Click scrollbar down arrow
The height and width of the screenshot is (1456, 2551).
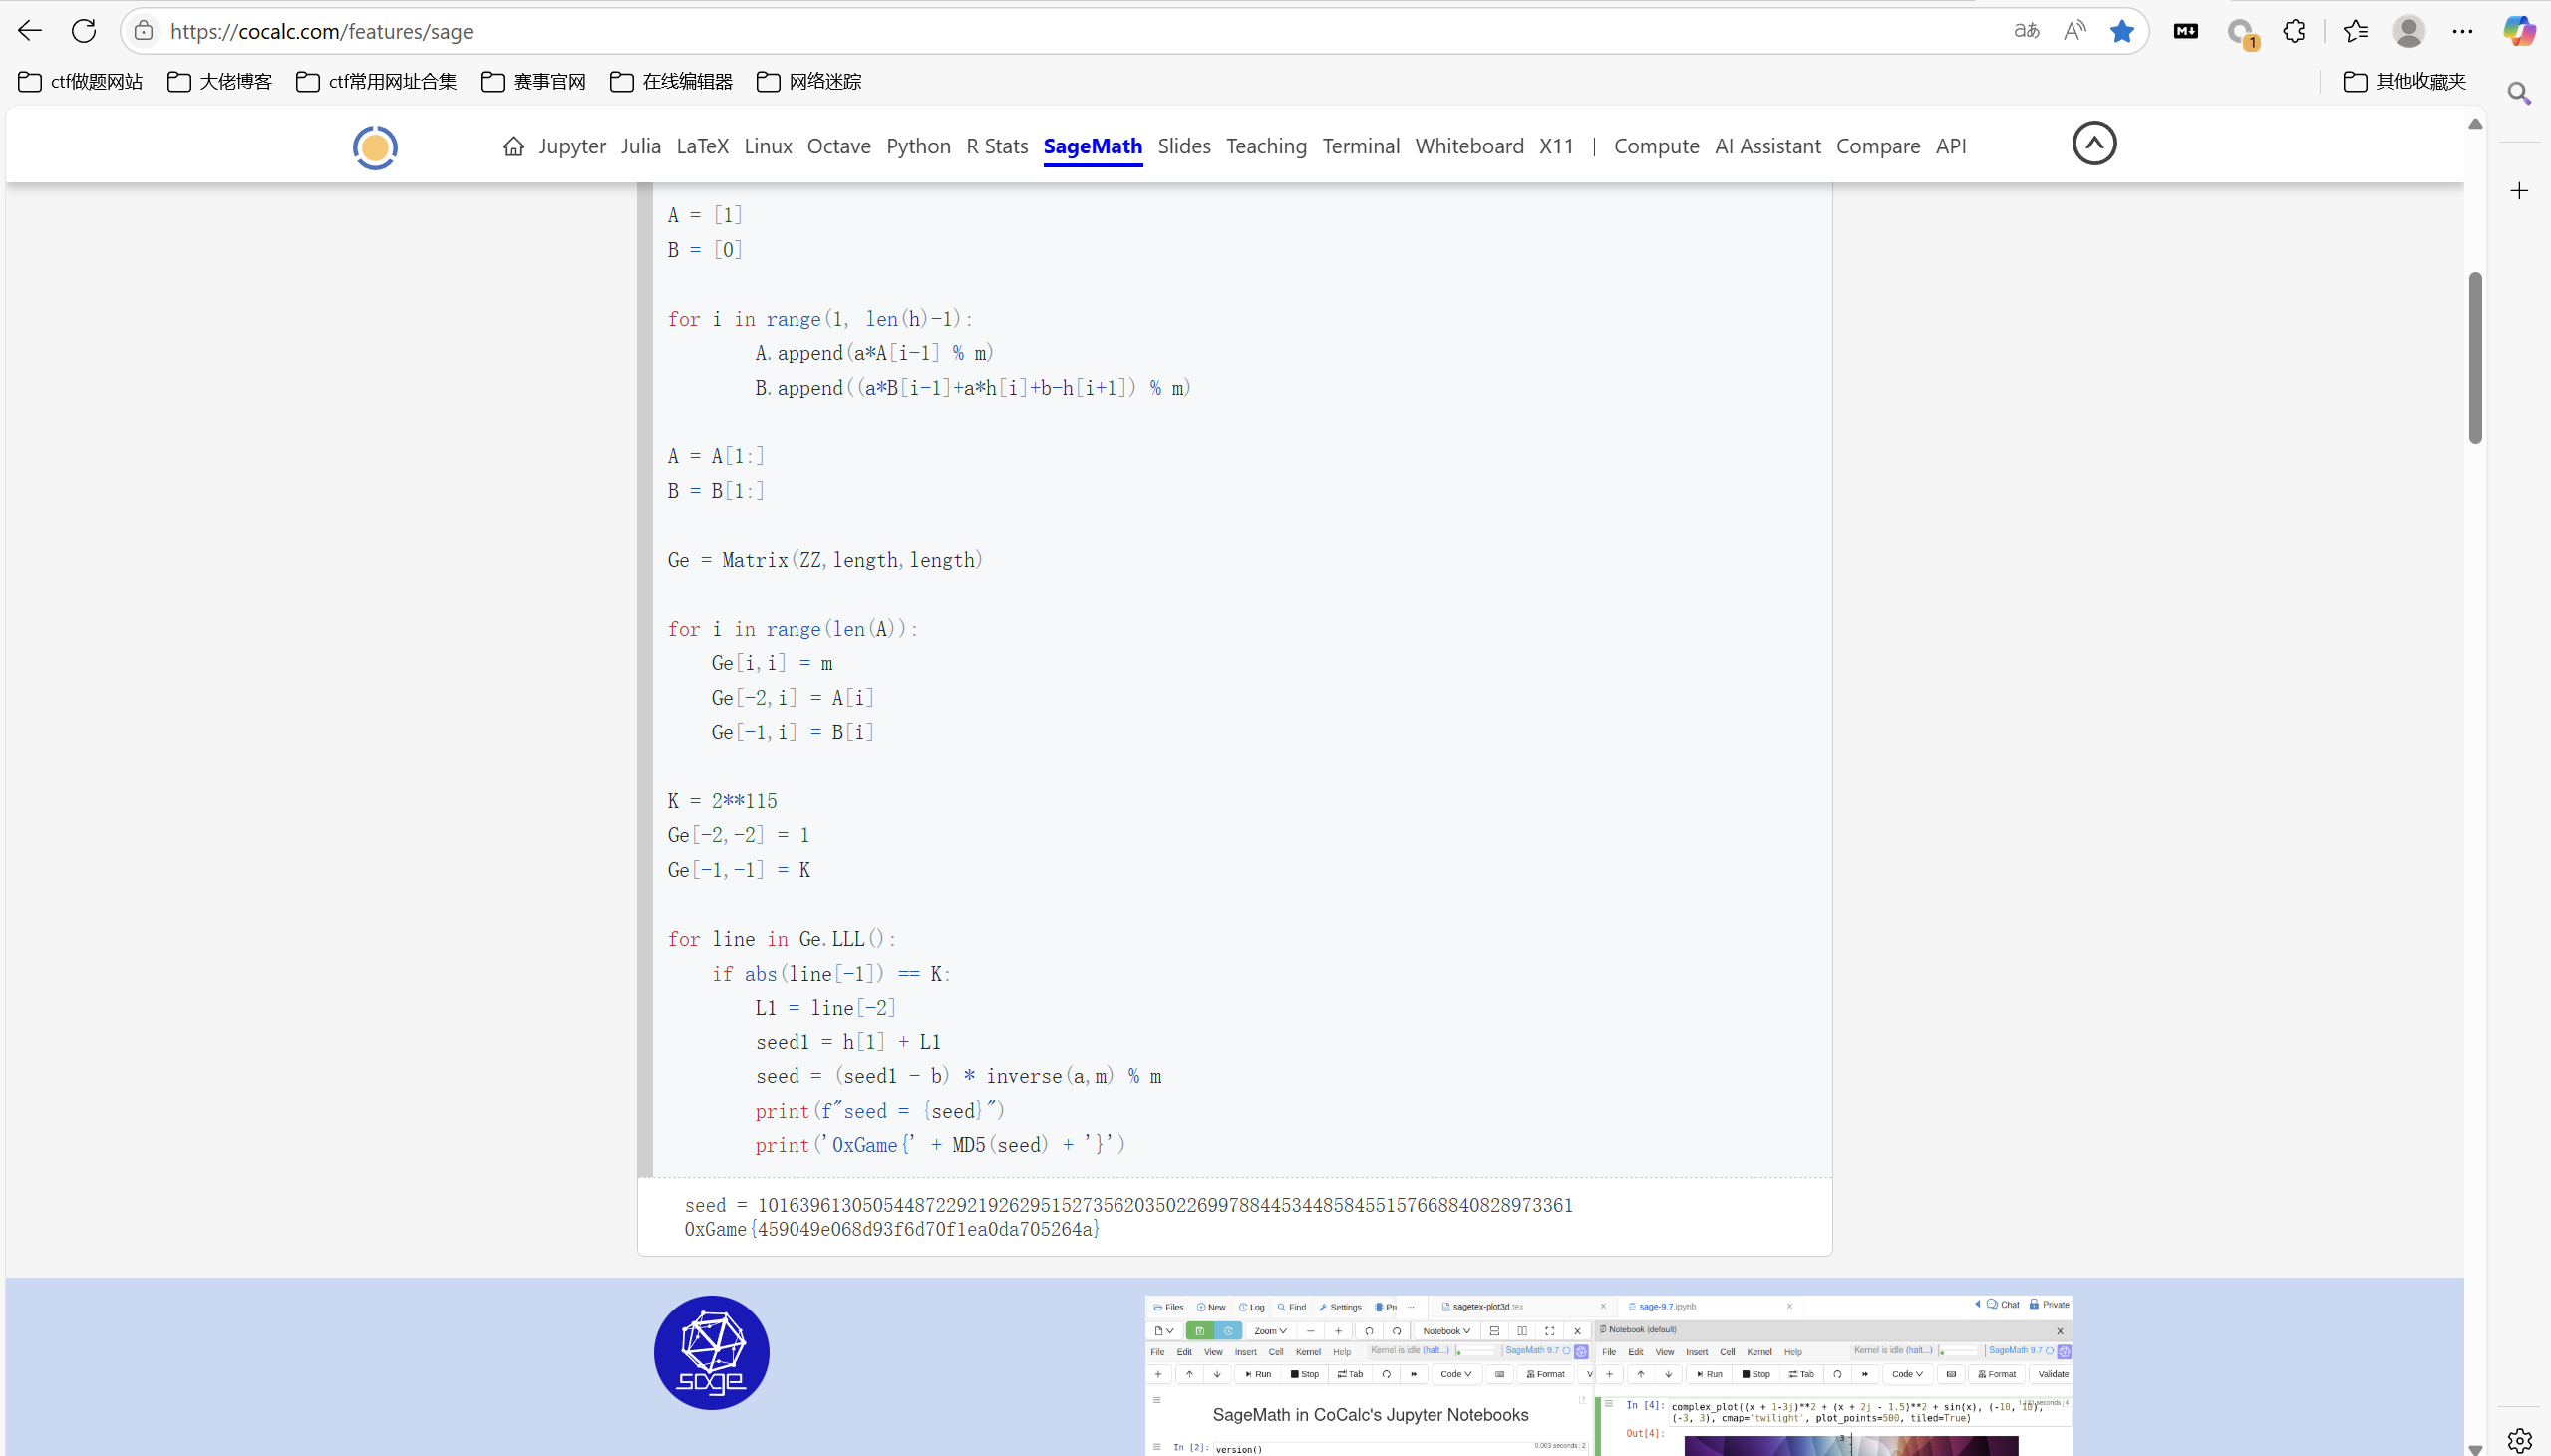coord(2475,1448)
